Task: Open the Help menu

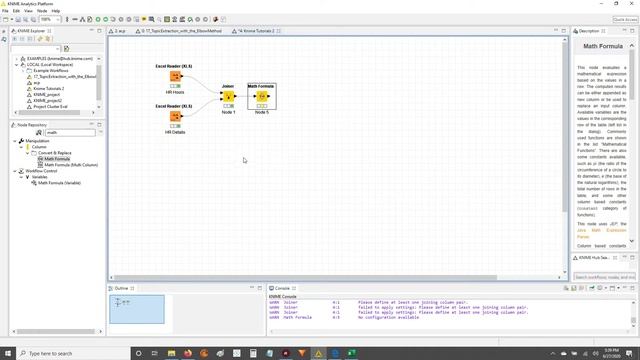Action: tap(56, 11)
